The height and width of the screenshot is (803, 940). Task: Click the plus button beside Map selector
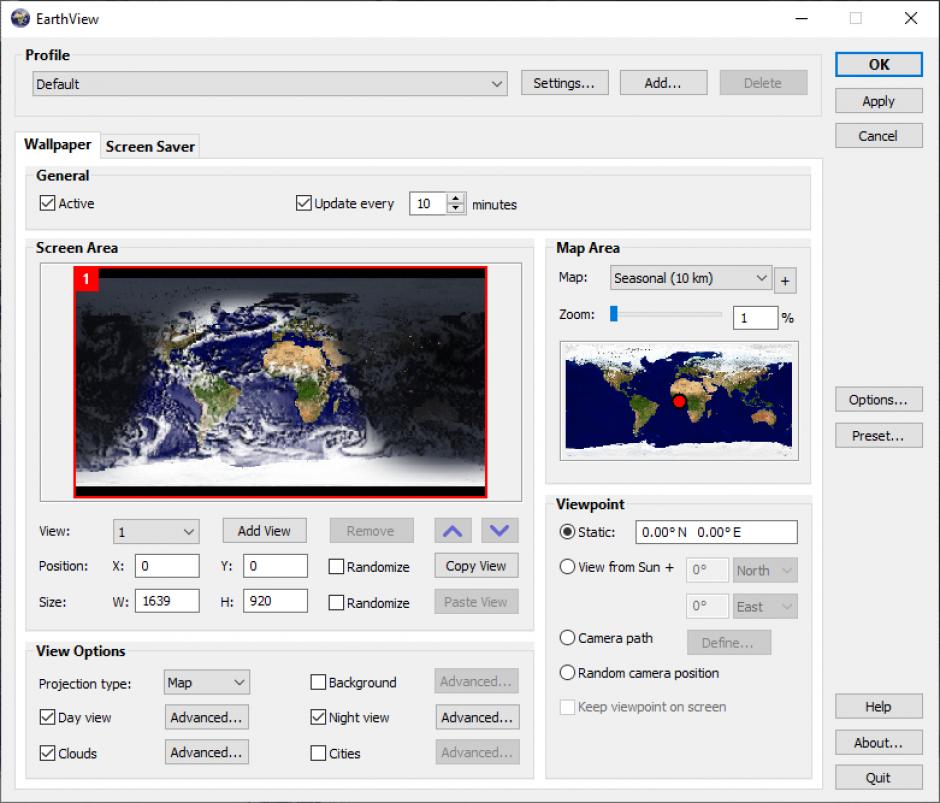(x=785, y=279)
